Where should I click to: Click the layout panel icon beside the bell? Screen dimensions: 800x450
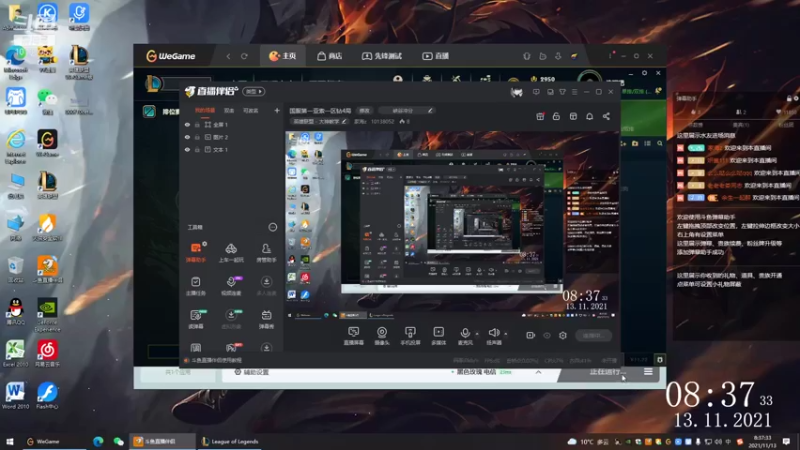[573, 116]
